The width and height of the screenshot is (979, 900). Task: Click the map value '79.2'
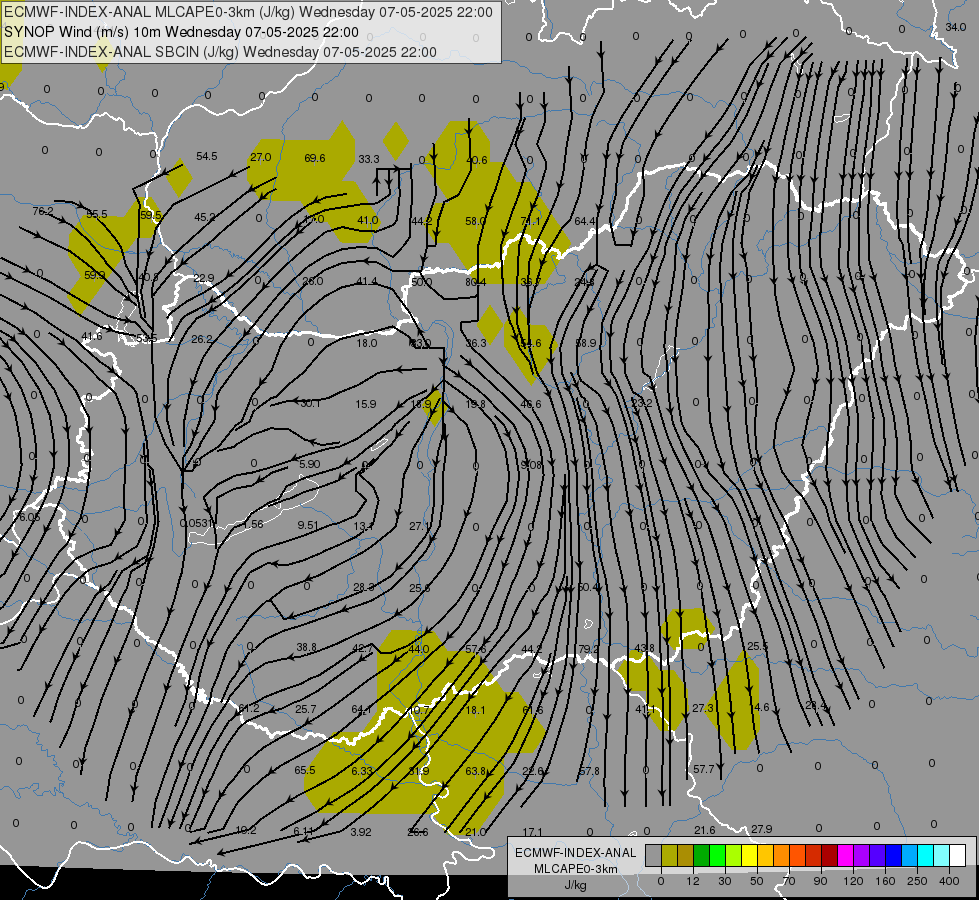588,649
